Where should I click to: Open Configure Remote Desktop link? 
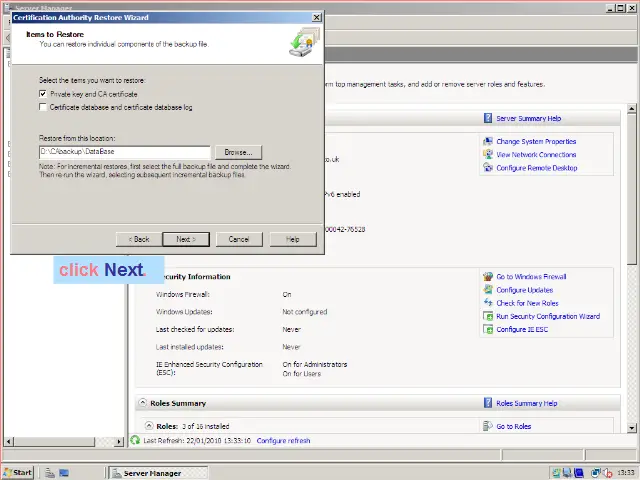click(537, 168)
